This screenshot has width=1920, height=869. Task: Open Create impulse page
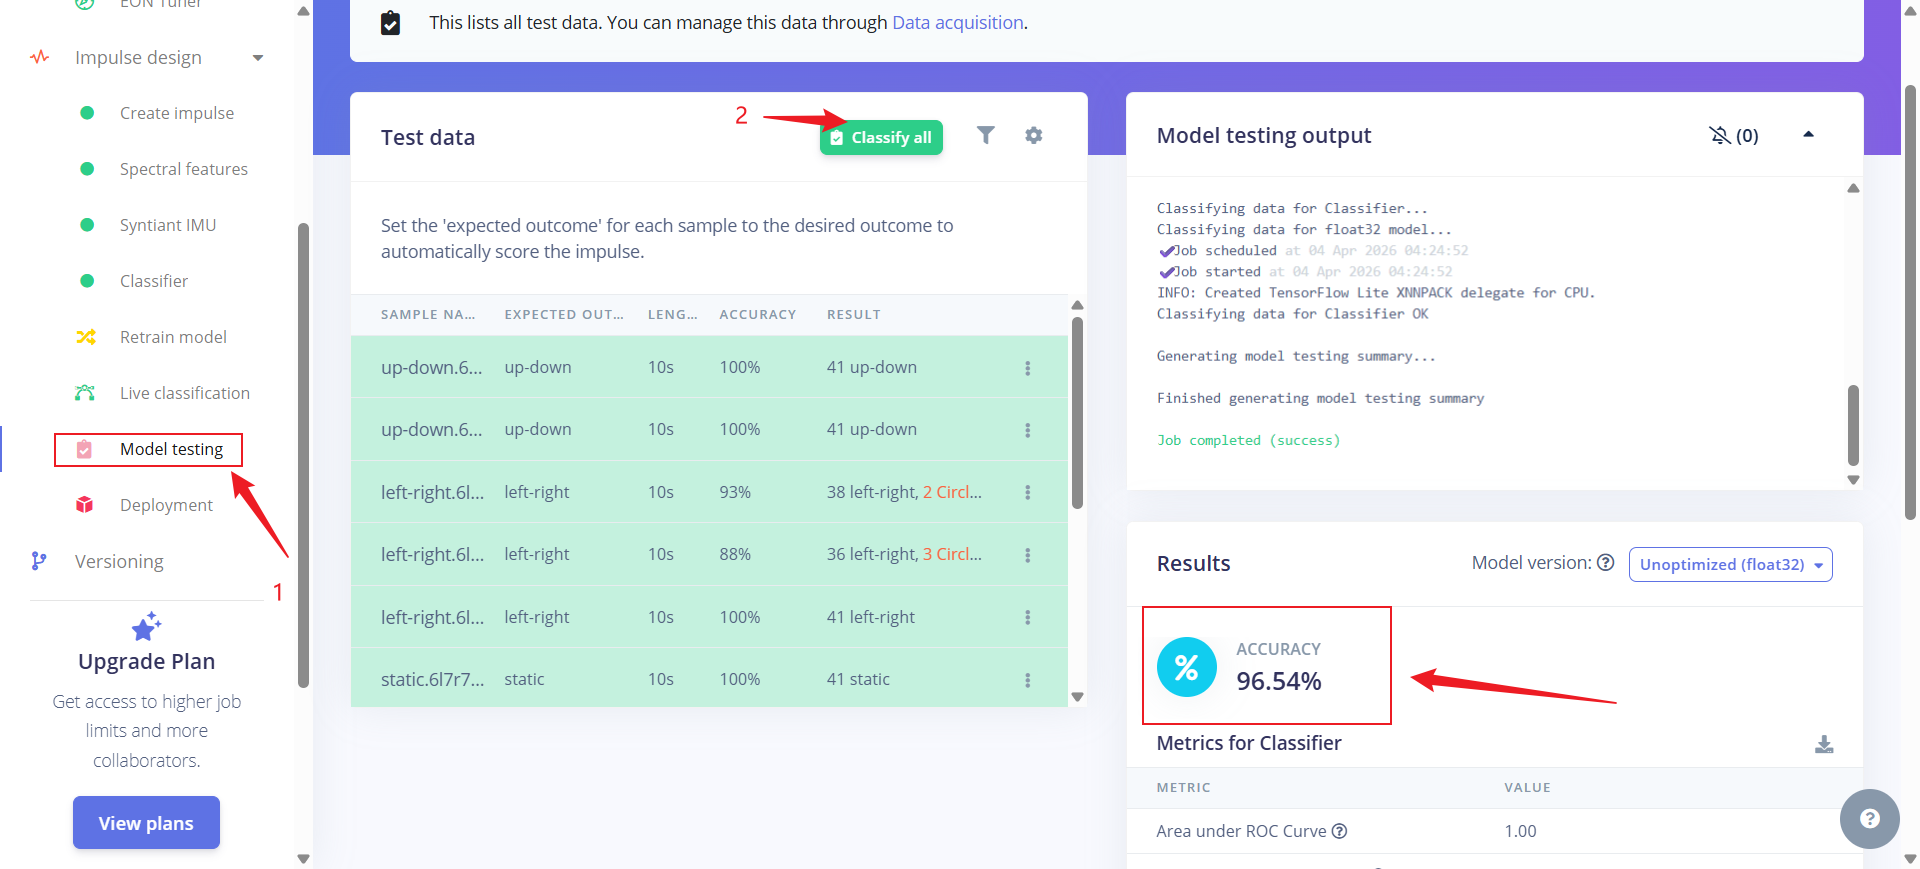(x=177, y=113)
